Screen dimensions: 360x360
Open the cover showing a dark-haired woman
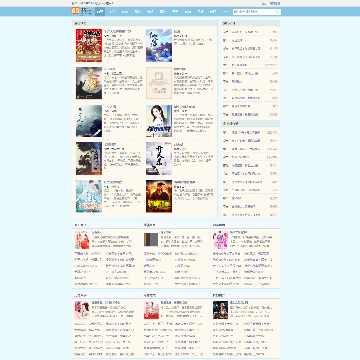[159, 121]
